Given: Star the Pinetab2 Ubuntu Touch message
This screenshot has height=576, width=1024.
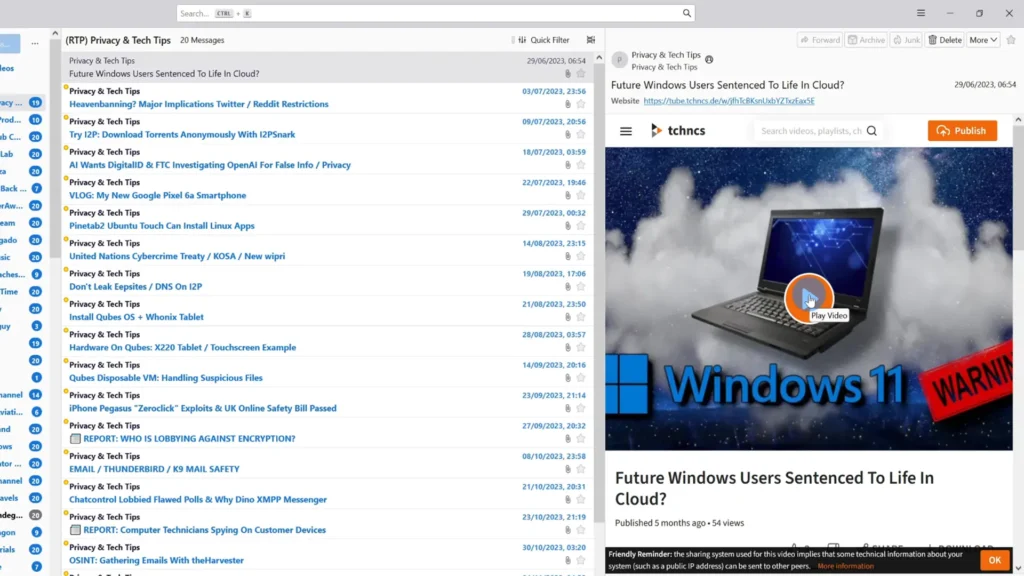Looking at the screenshot, I should [x=581, y=226].
